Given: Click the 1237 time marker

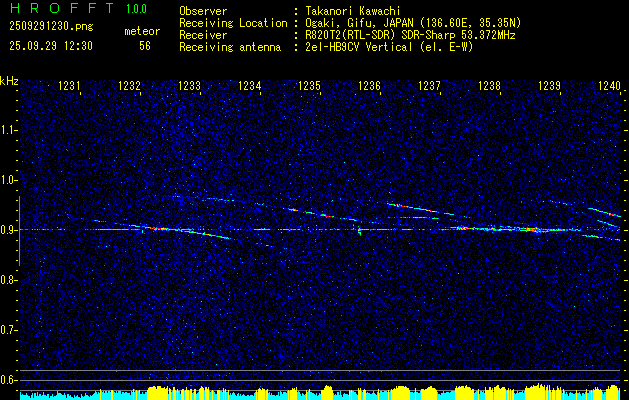Looking at the screenshot, I should [x=430, y=86].
